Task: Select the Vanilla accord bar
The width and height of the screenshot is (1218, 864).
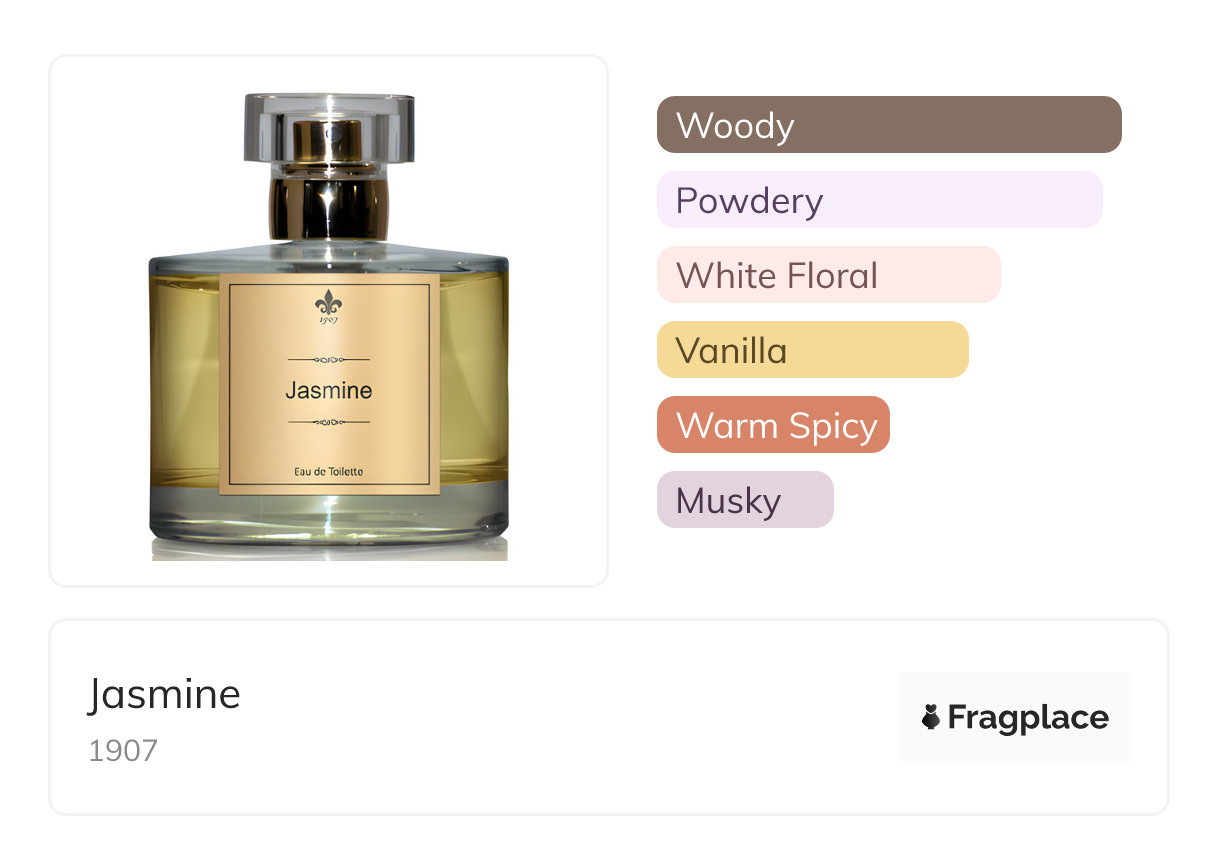Action: tap(813, 350)
